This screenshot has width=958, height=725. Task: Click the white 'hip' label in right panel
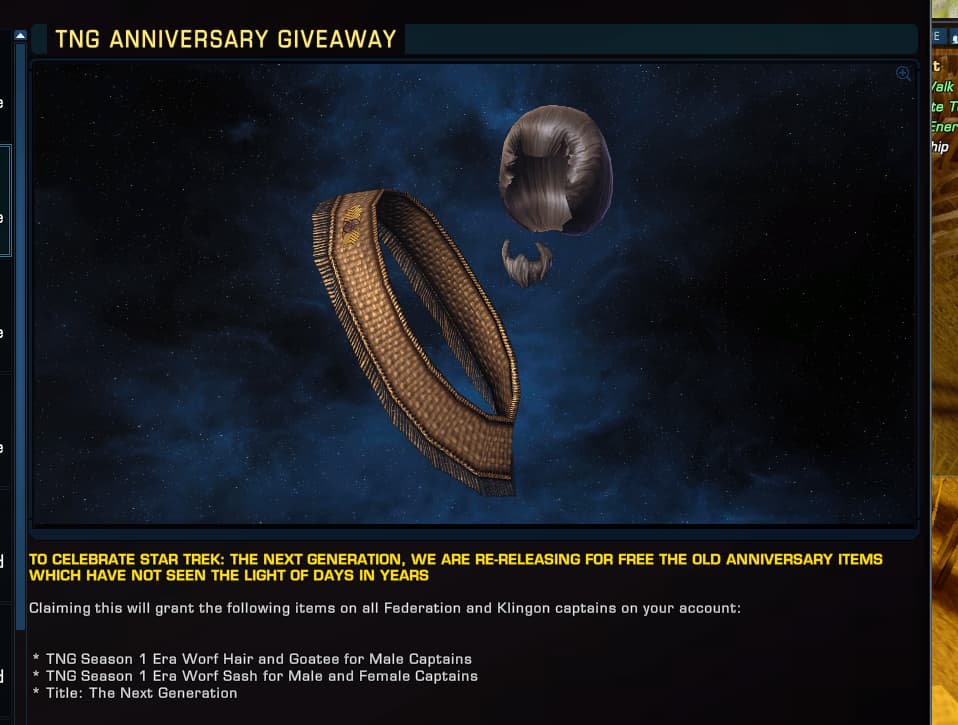pos(940,147)
